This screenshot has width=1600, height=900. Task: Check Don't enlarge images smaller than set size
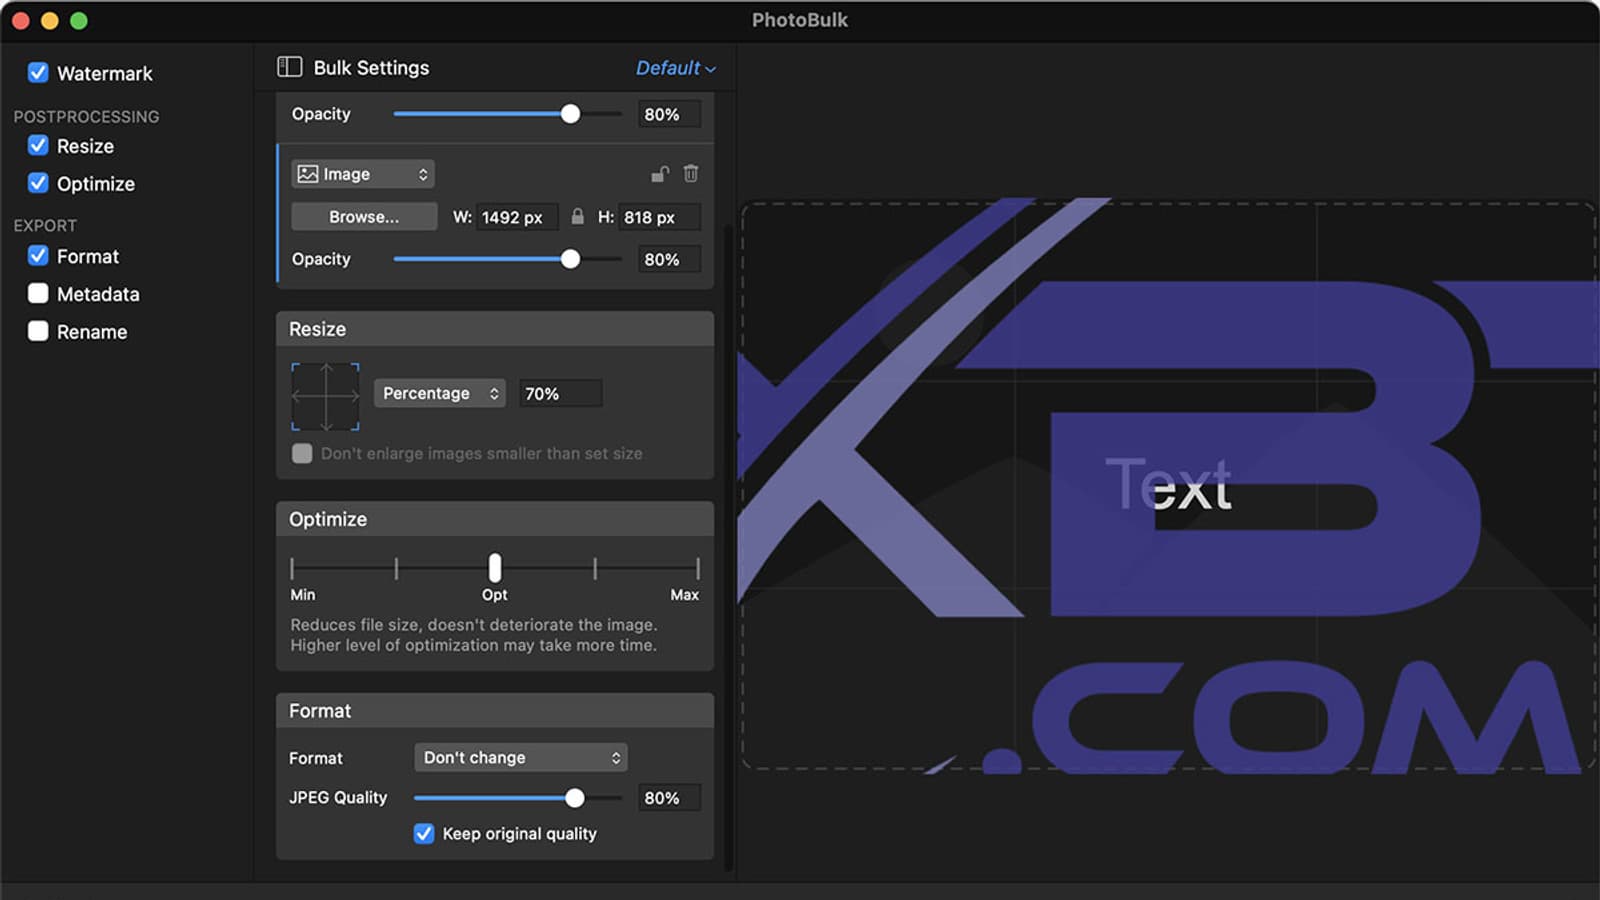pyautogui.click(x=302, y=453)
